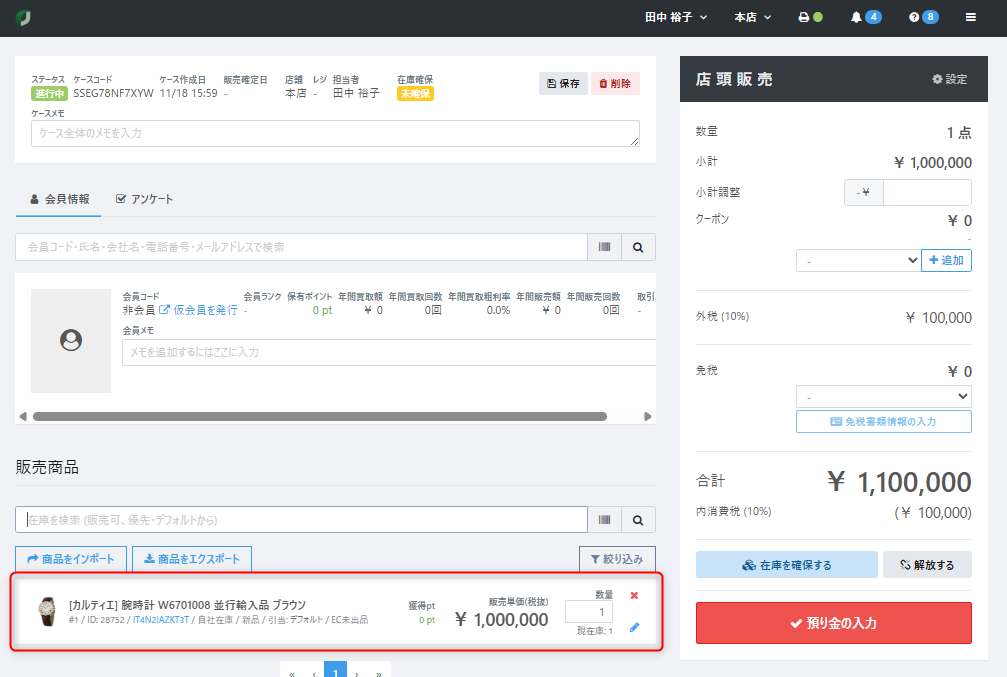The image size is (1007, 677).
Task: Click the product 数量 field
Action: (588, 611)
